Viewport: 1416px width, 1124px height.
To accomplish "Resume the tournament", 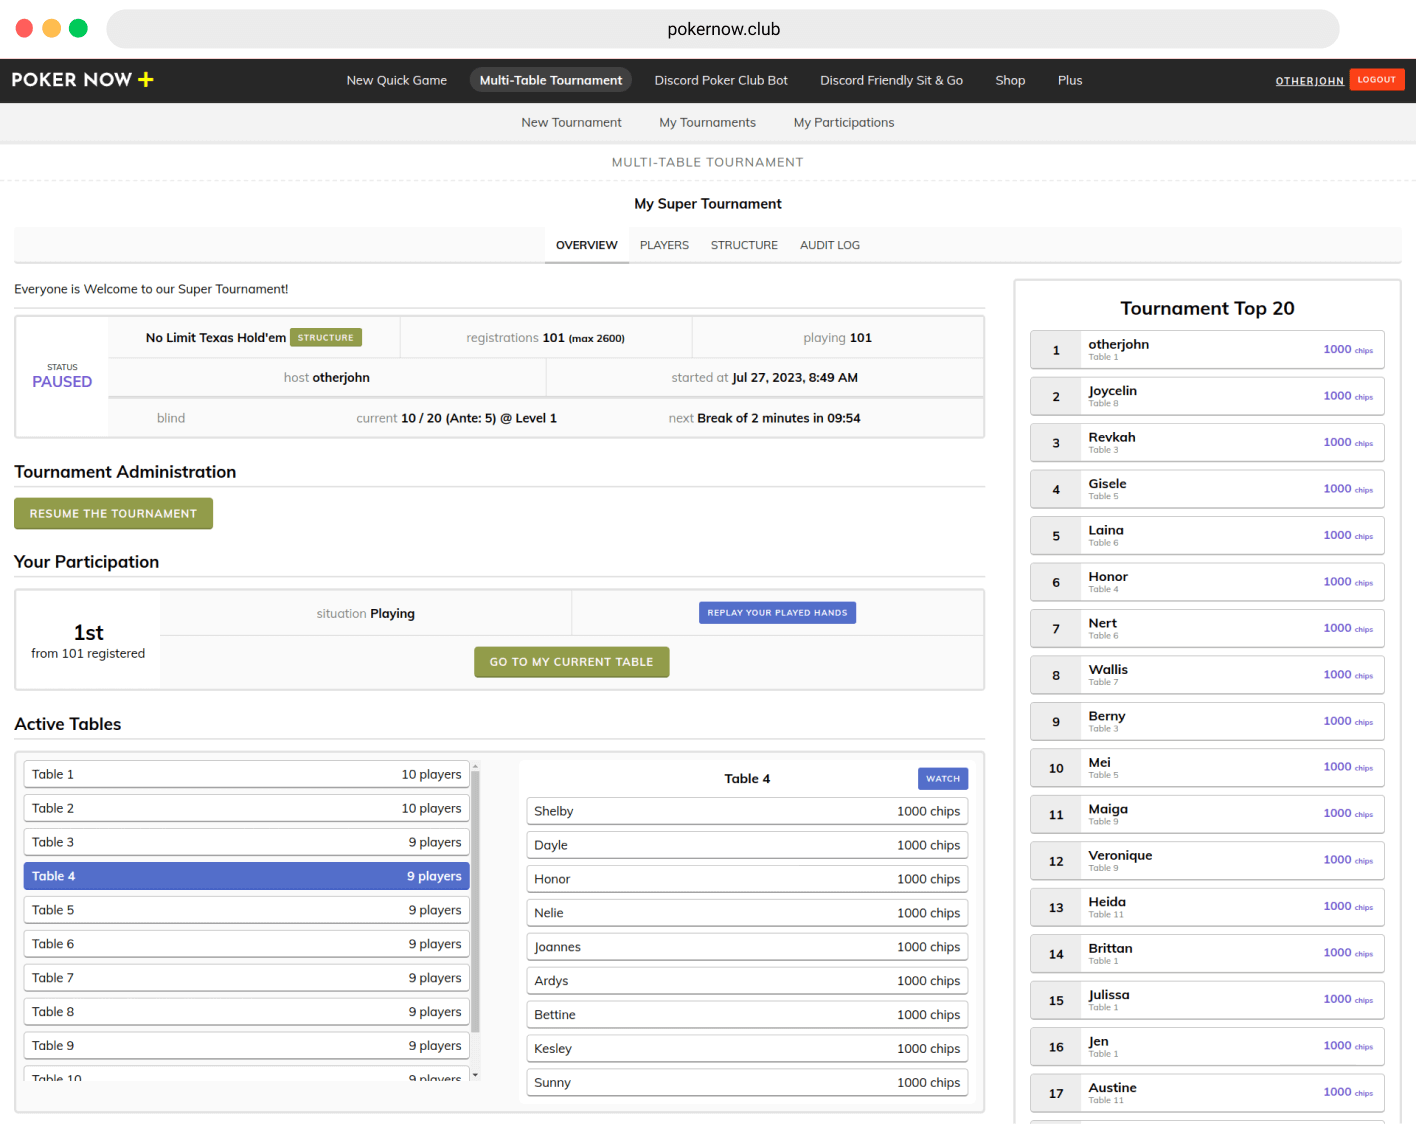I will (x=113, y=514).
